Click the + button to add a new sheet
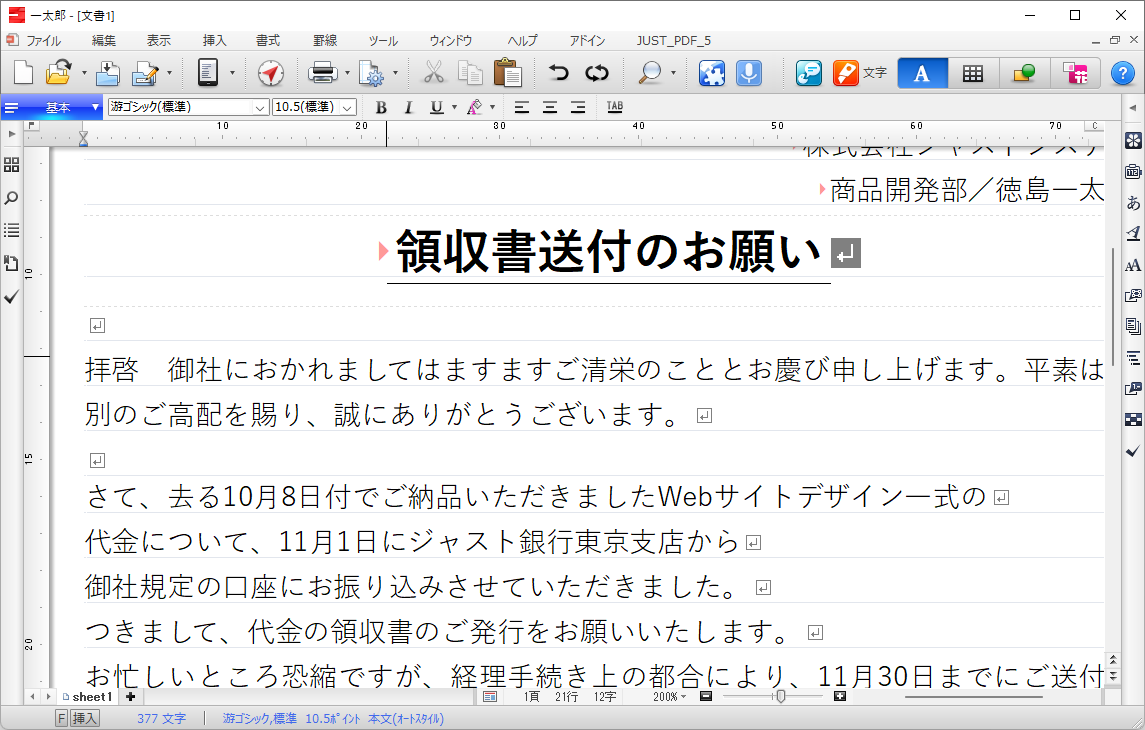Viewport: 1145px width, 730px height. 131,697
